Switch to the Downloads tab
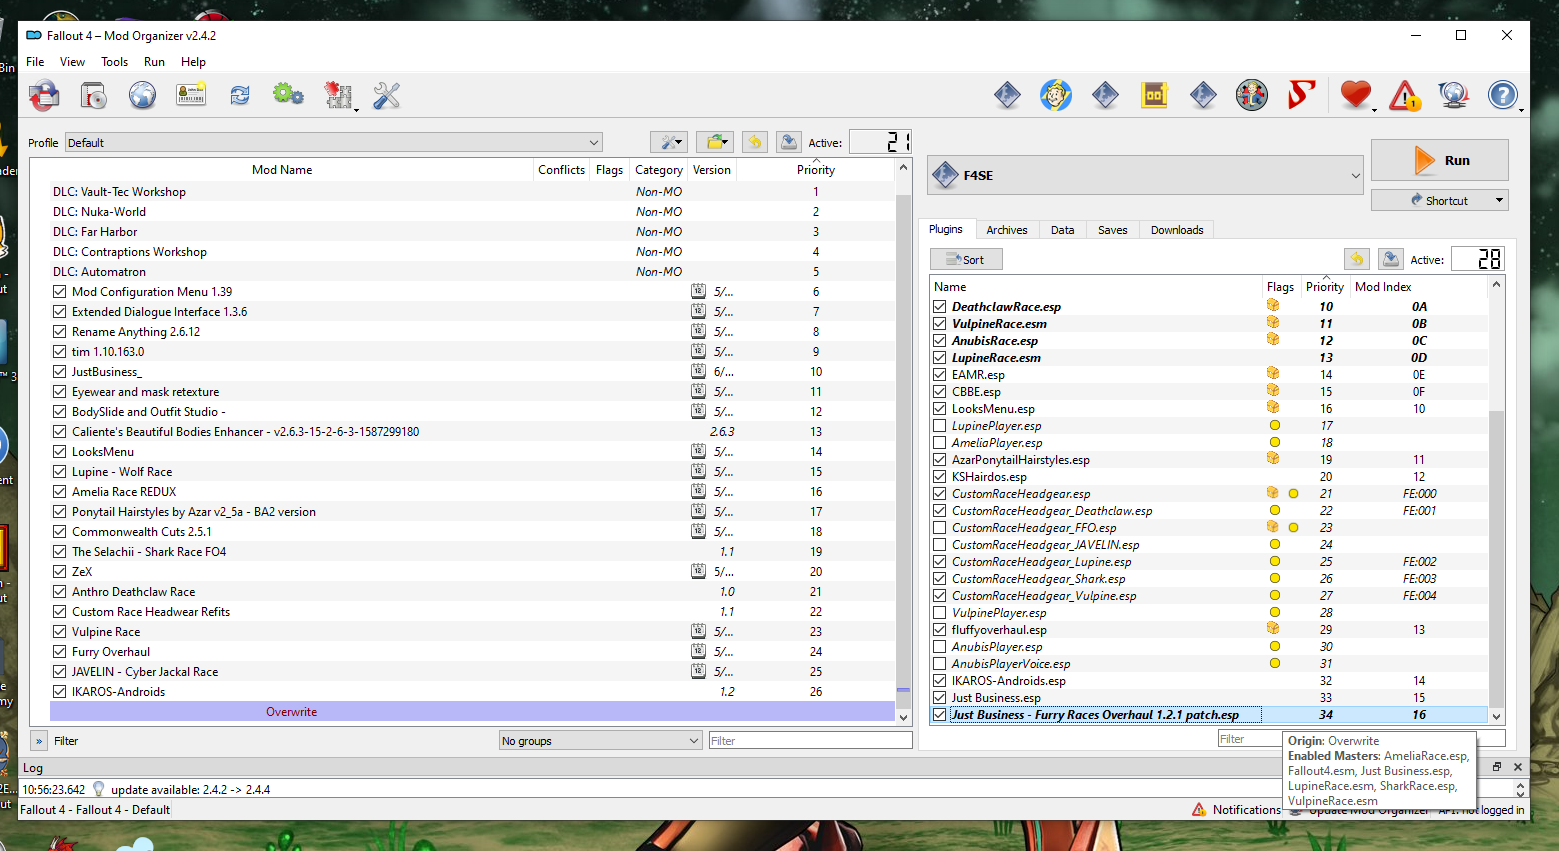 point(1177,230)
